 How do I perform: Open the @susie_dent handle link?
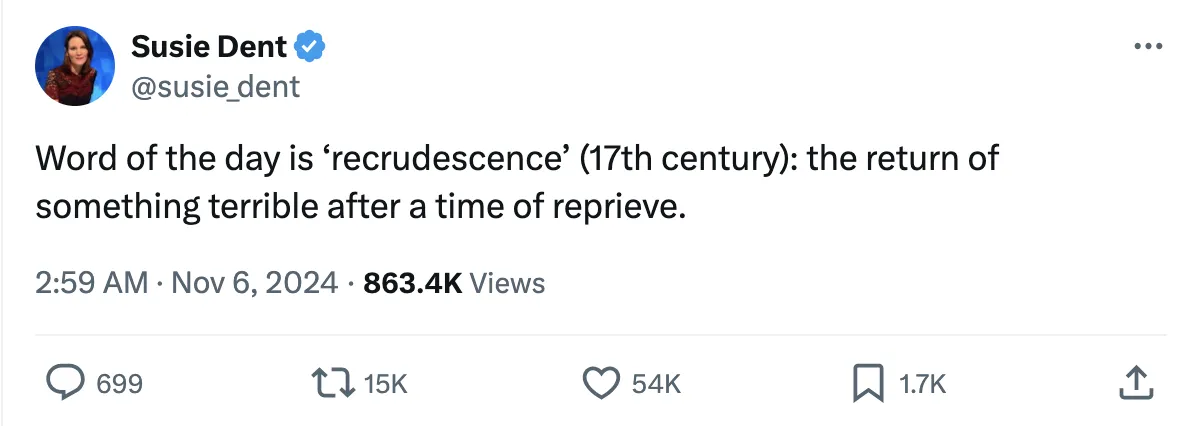tap(215, 87)
